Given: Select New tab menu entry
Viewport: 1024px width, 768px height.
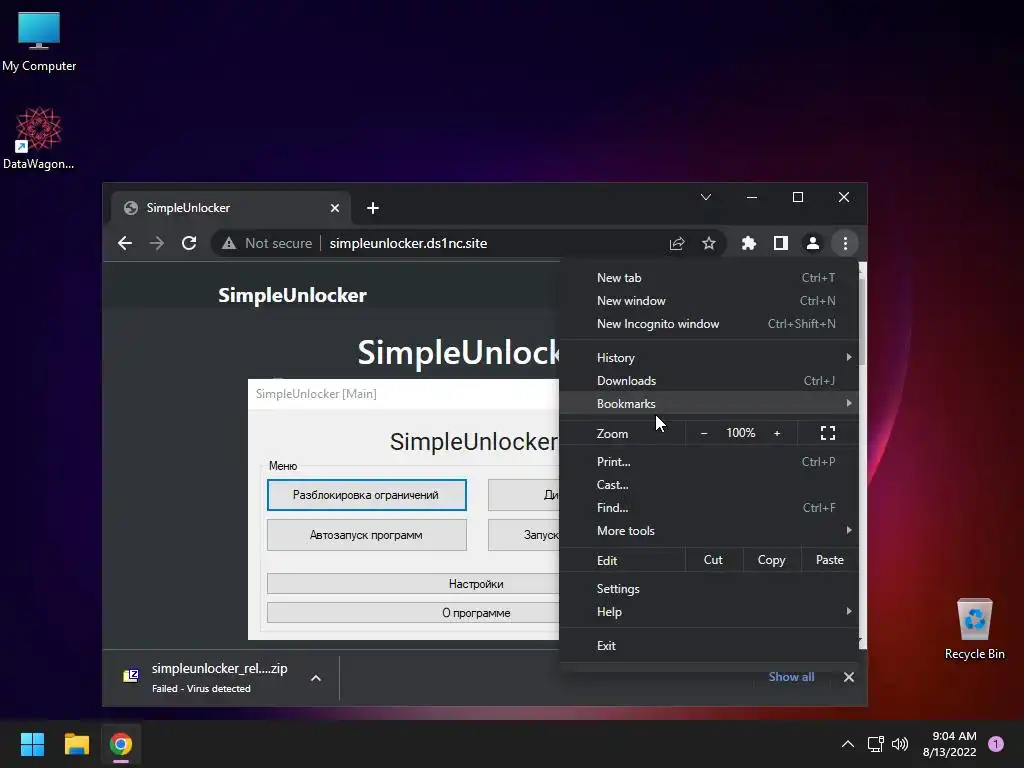Looking at the screenshot, I should 709,278.
